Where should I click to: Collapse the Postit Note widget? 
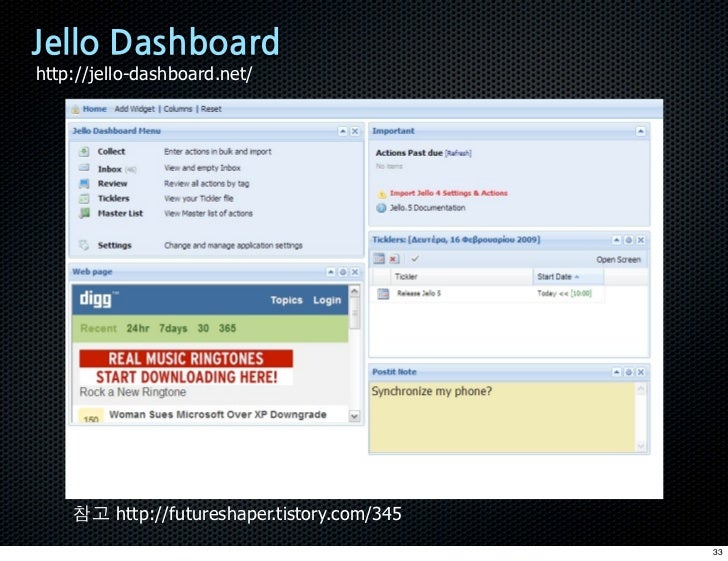pyautogui.click(x=616, y=372)
